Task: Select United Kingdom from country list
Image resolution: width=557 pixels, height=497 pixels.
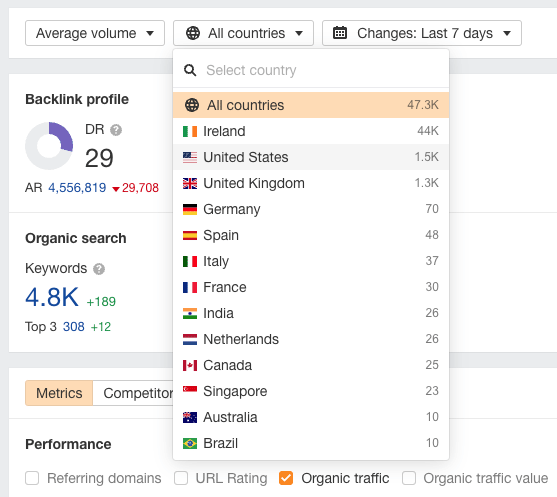Action: 311,183
